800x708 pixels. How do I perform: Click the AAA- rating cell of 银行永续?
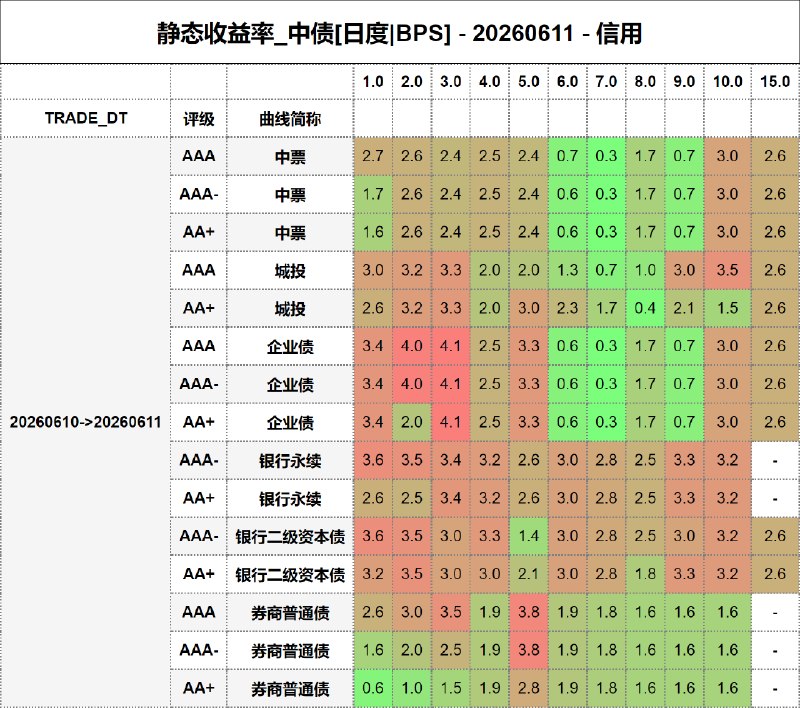[198, 460]
